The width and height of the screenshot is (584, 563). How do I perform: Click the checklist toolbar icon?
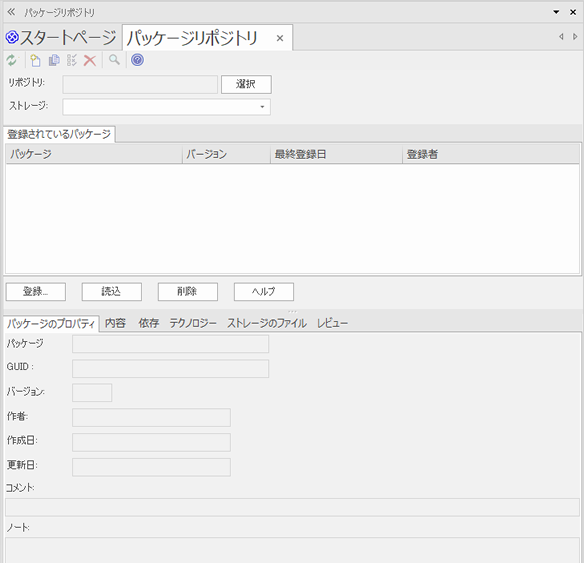72,60
